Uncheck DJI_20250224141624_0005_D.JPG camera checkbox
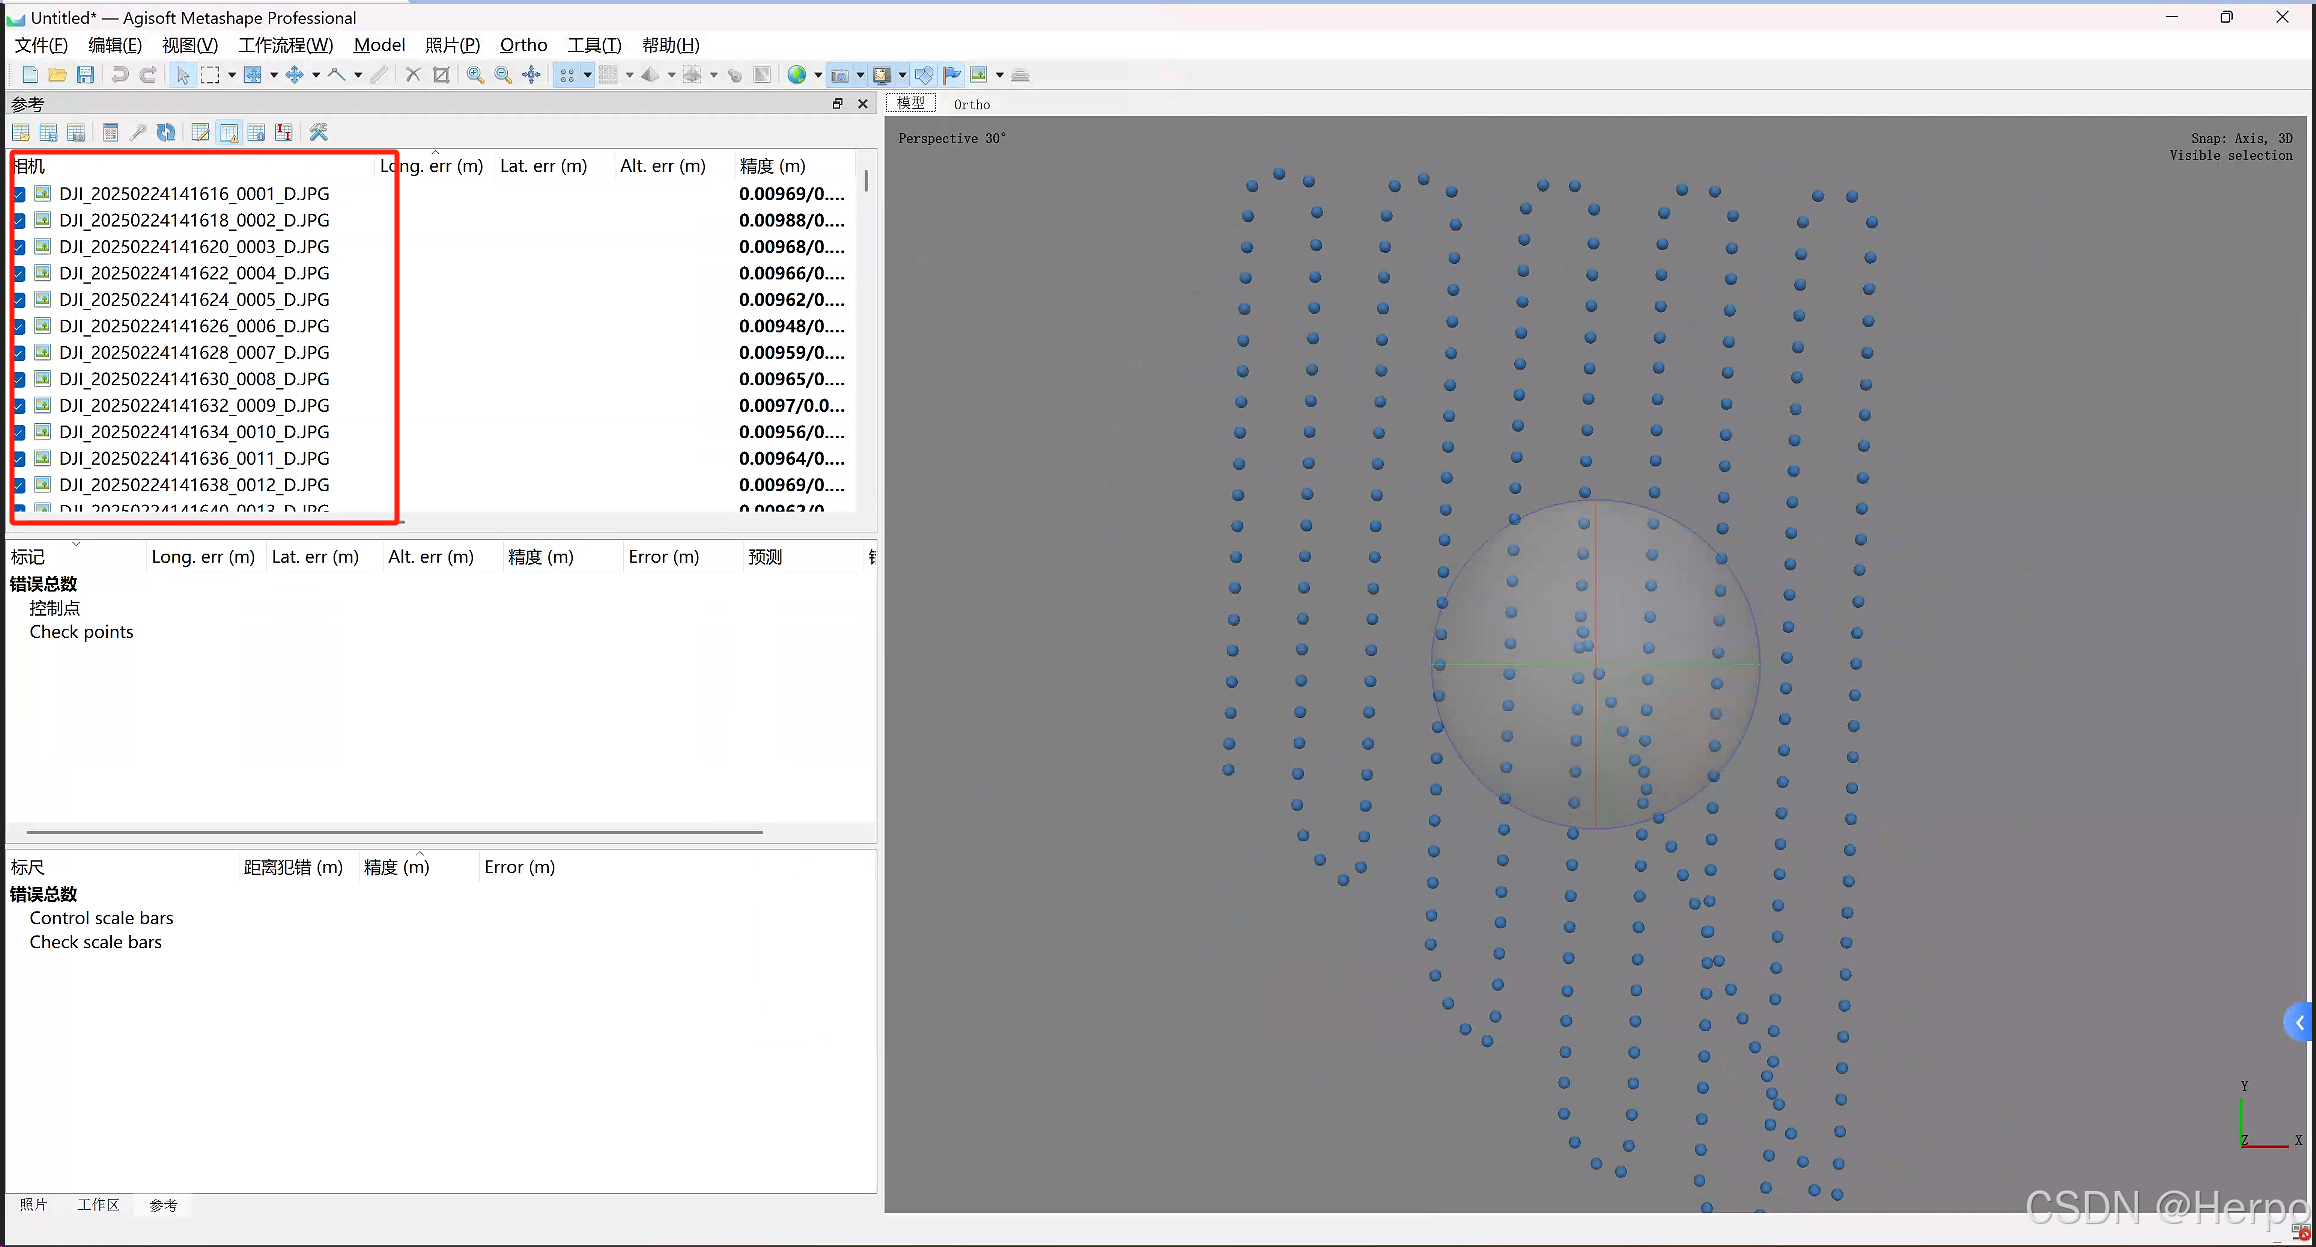 (19, 300)
